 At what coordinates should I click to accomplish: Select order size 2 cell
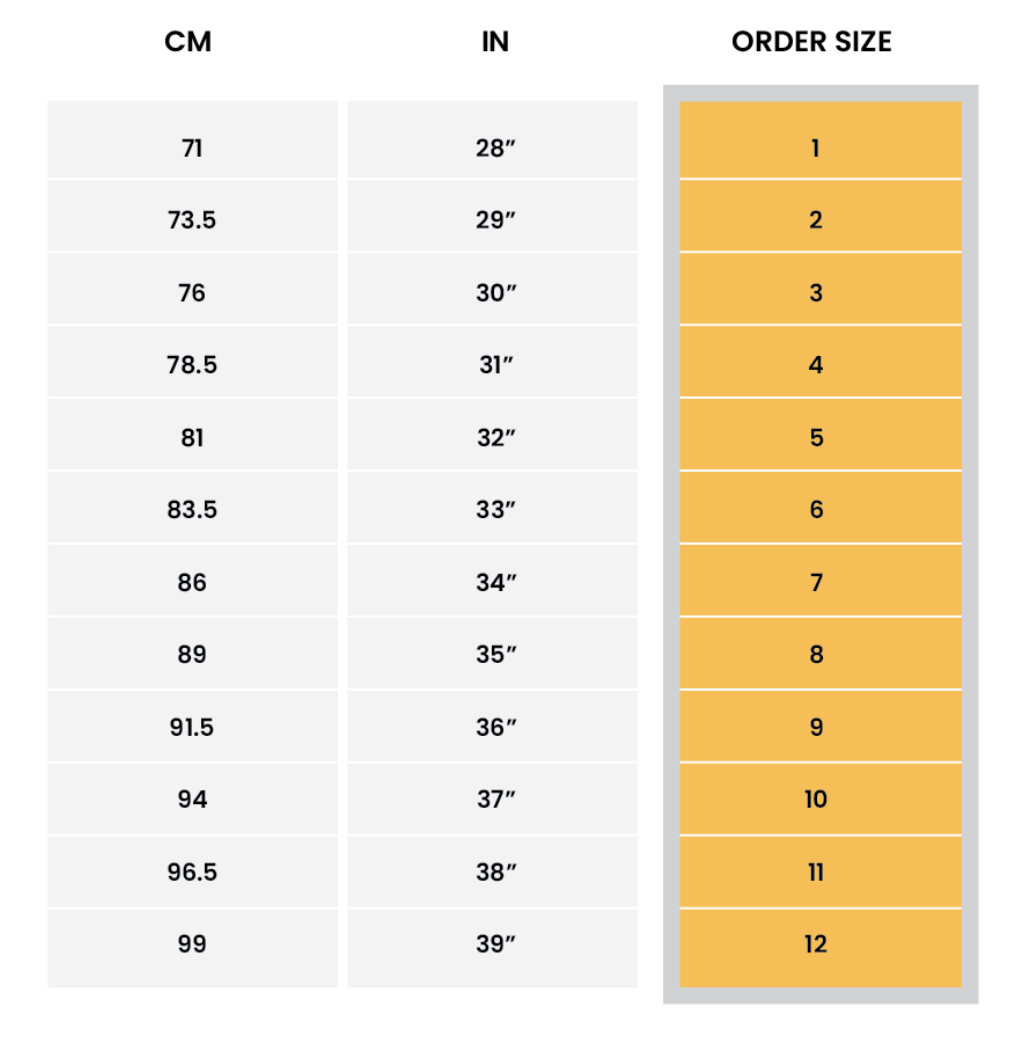point(816,220)
